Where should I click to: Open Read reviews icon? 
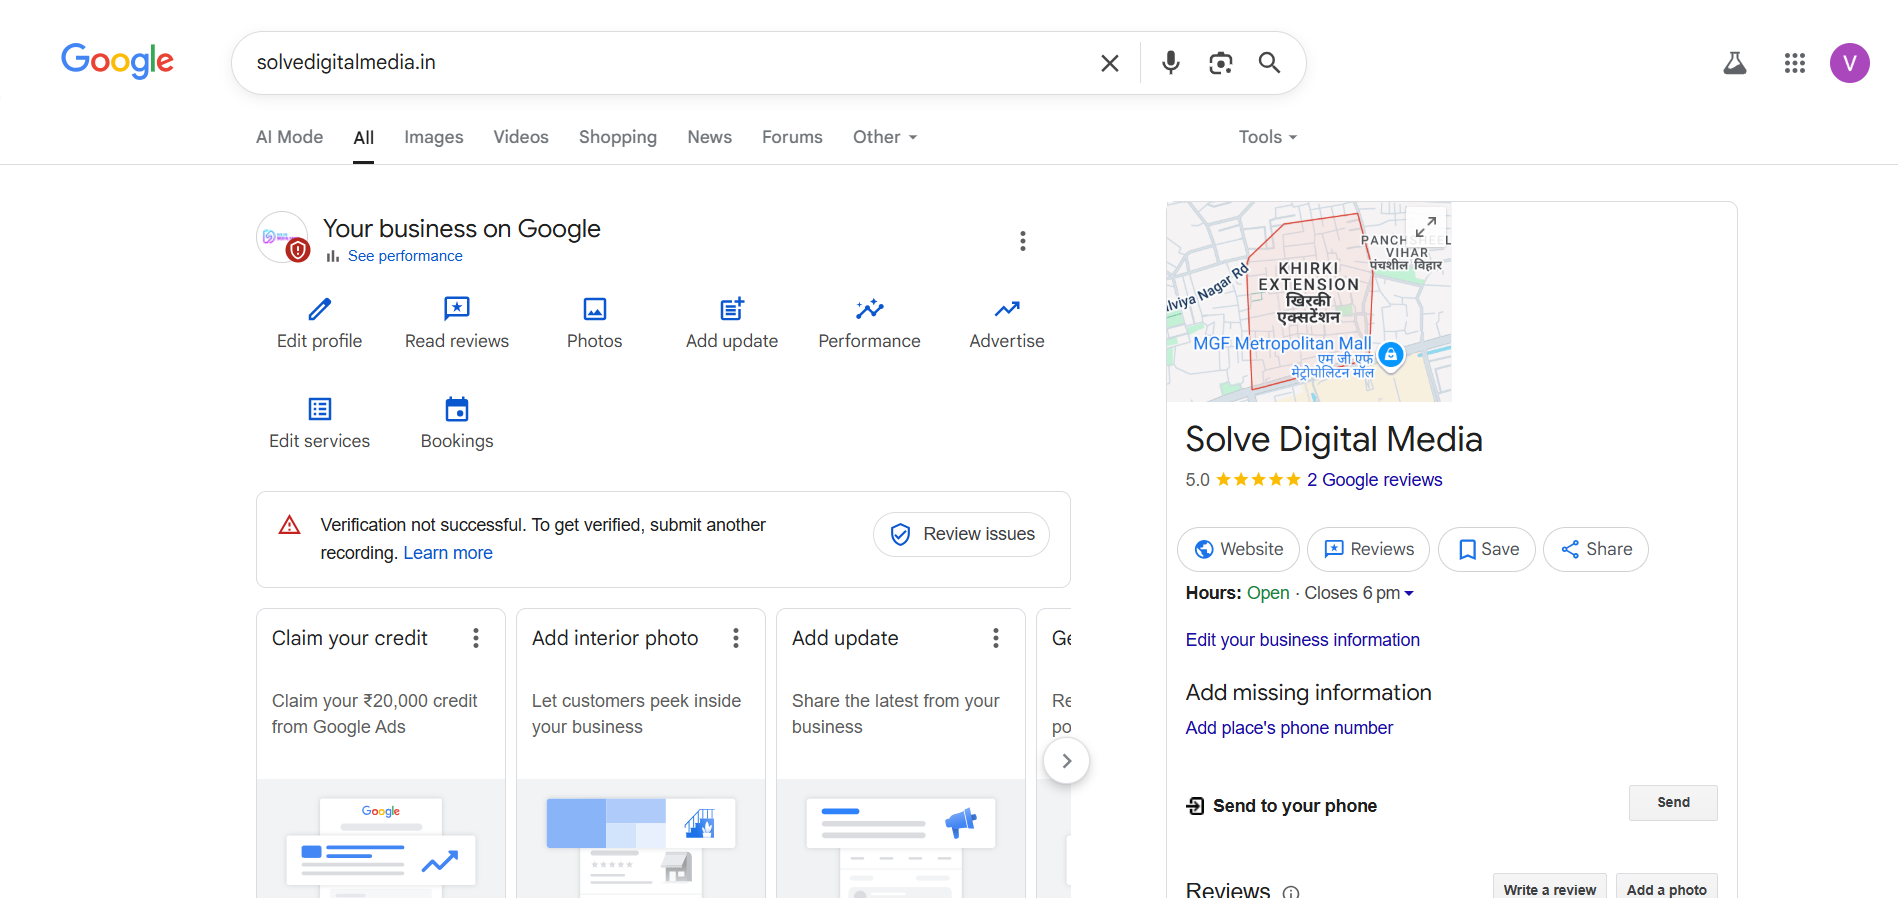457,309
